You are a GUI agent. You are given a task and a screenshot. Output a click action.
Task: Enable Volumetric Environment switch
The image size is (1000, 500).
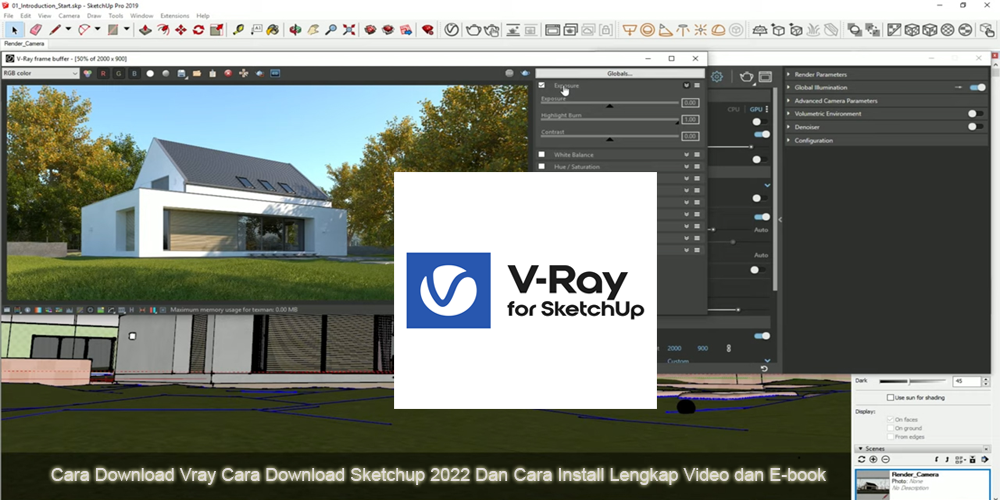(x=976, y=114)
